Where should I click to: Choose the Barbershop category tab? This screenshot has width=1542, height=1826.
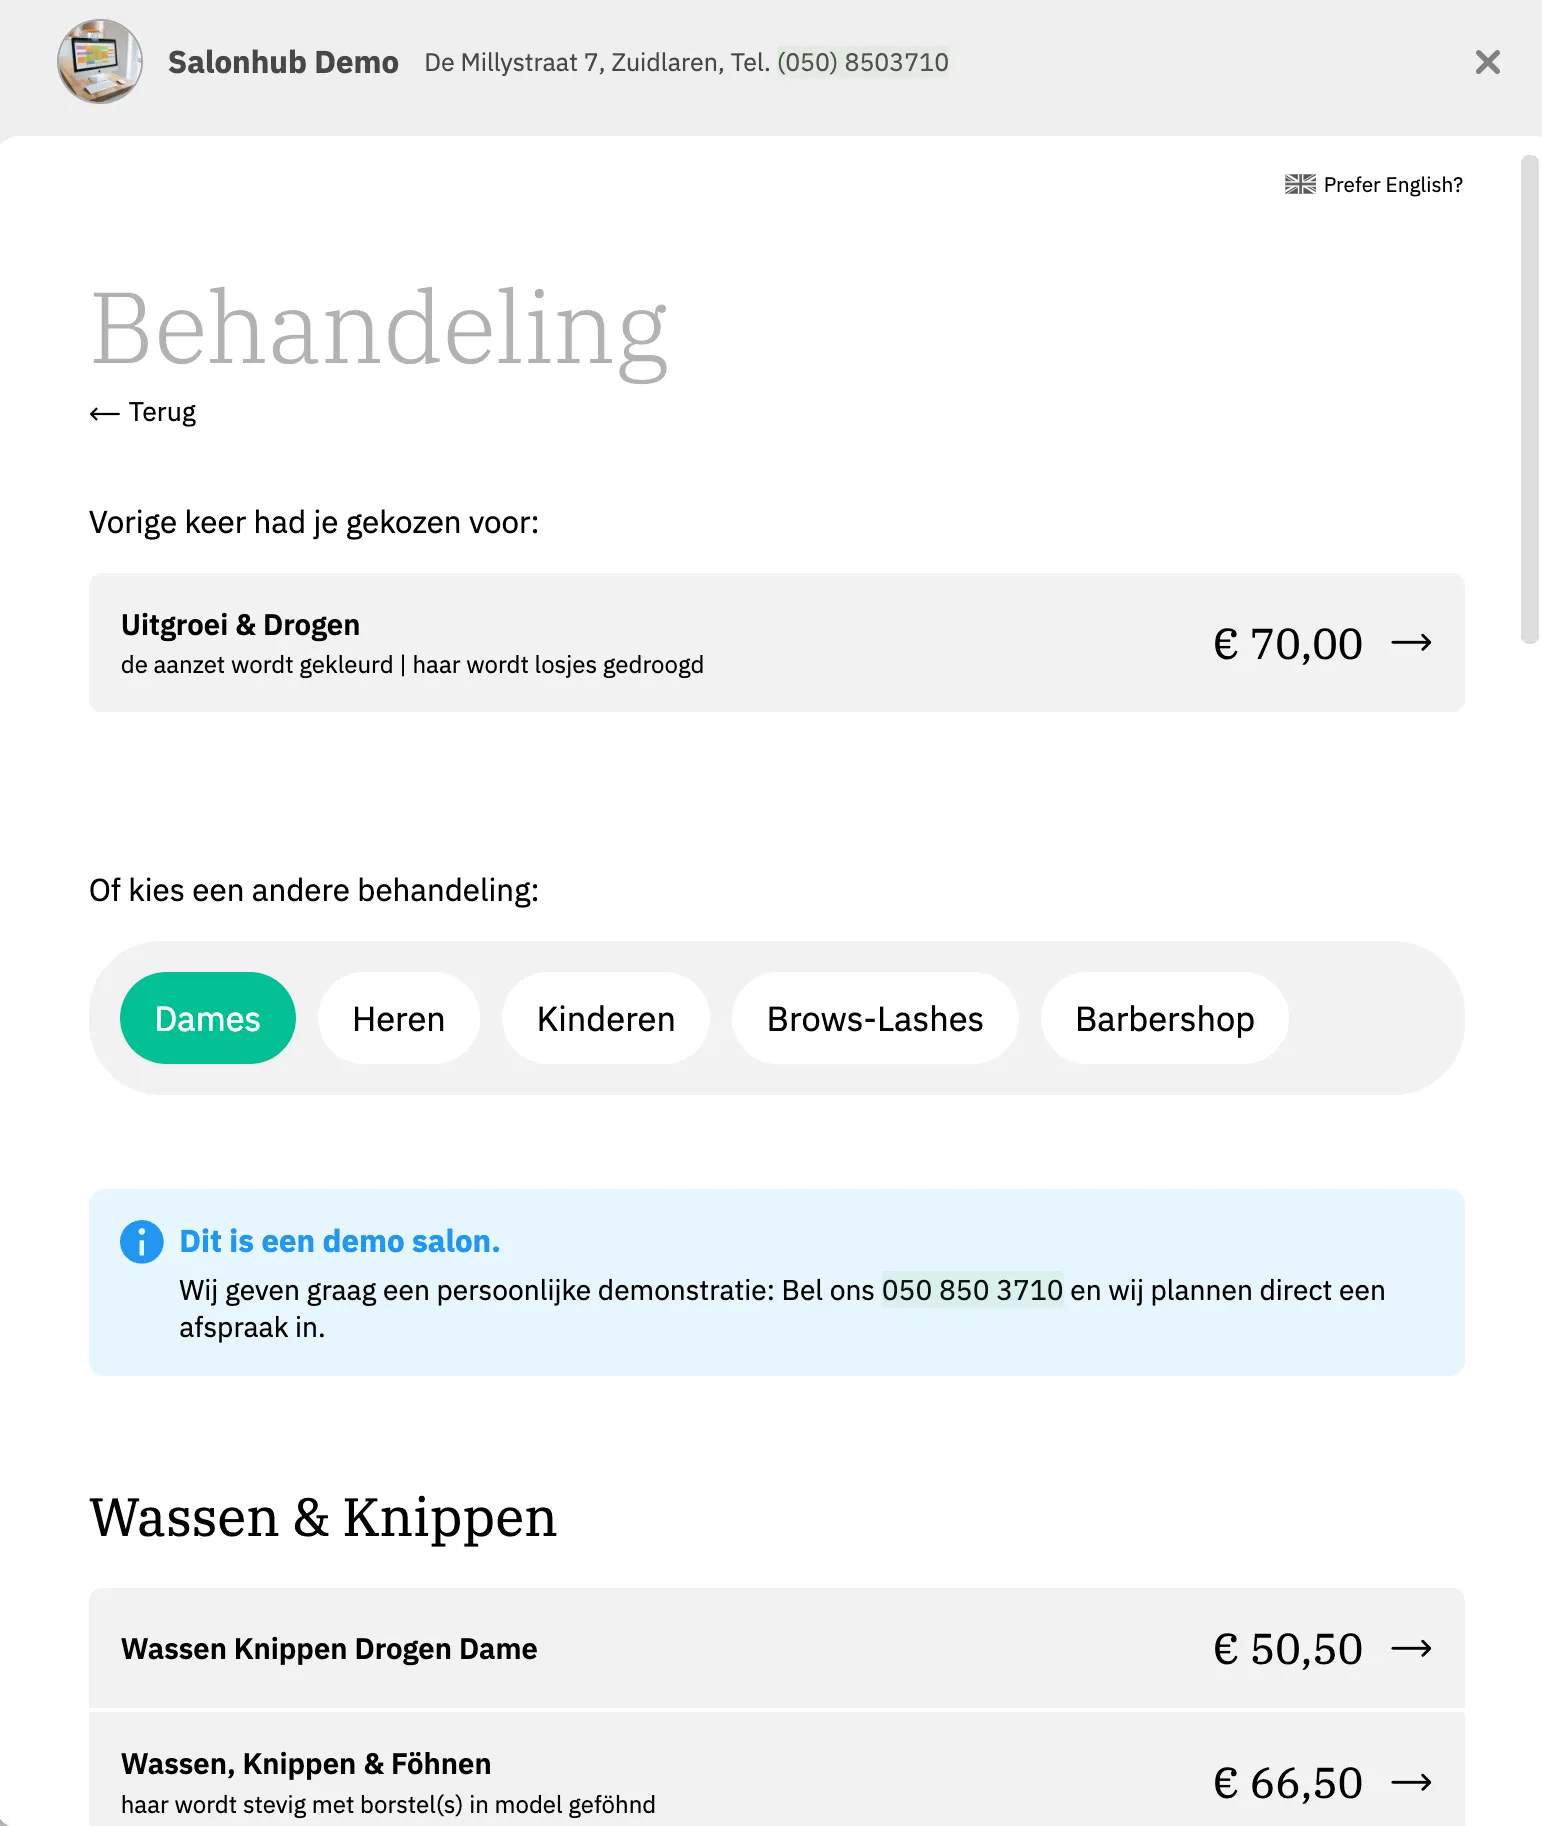[1164, 1019]
